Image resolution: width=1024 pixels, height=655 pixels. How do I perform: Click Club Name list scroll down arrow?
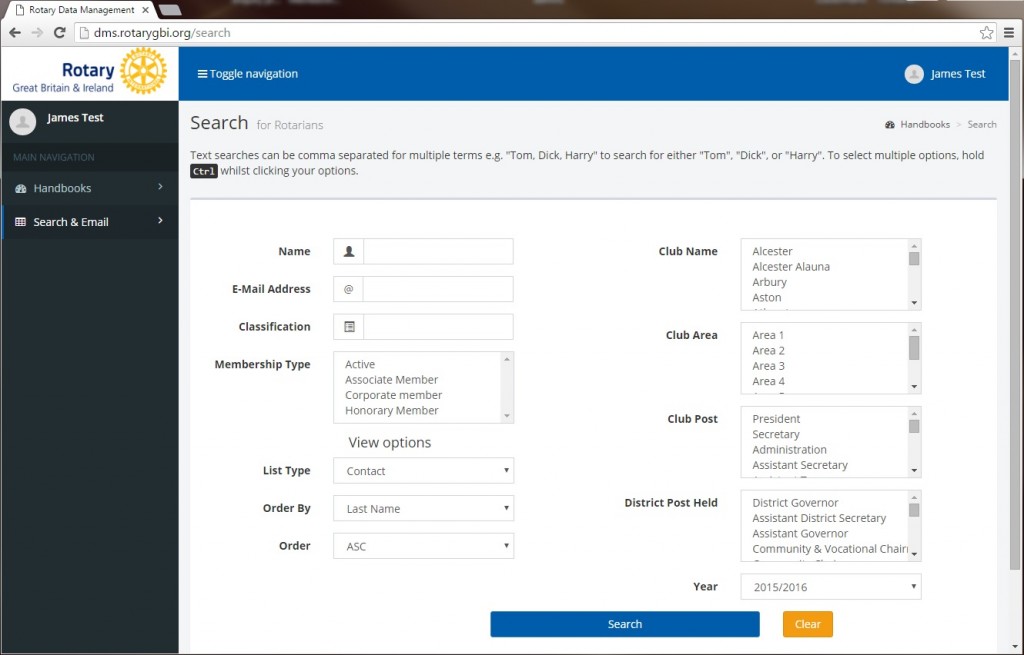[914, 303]
